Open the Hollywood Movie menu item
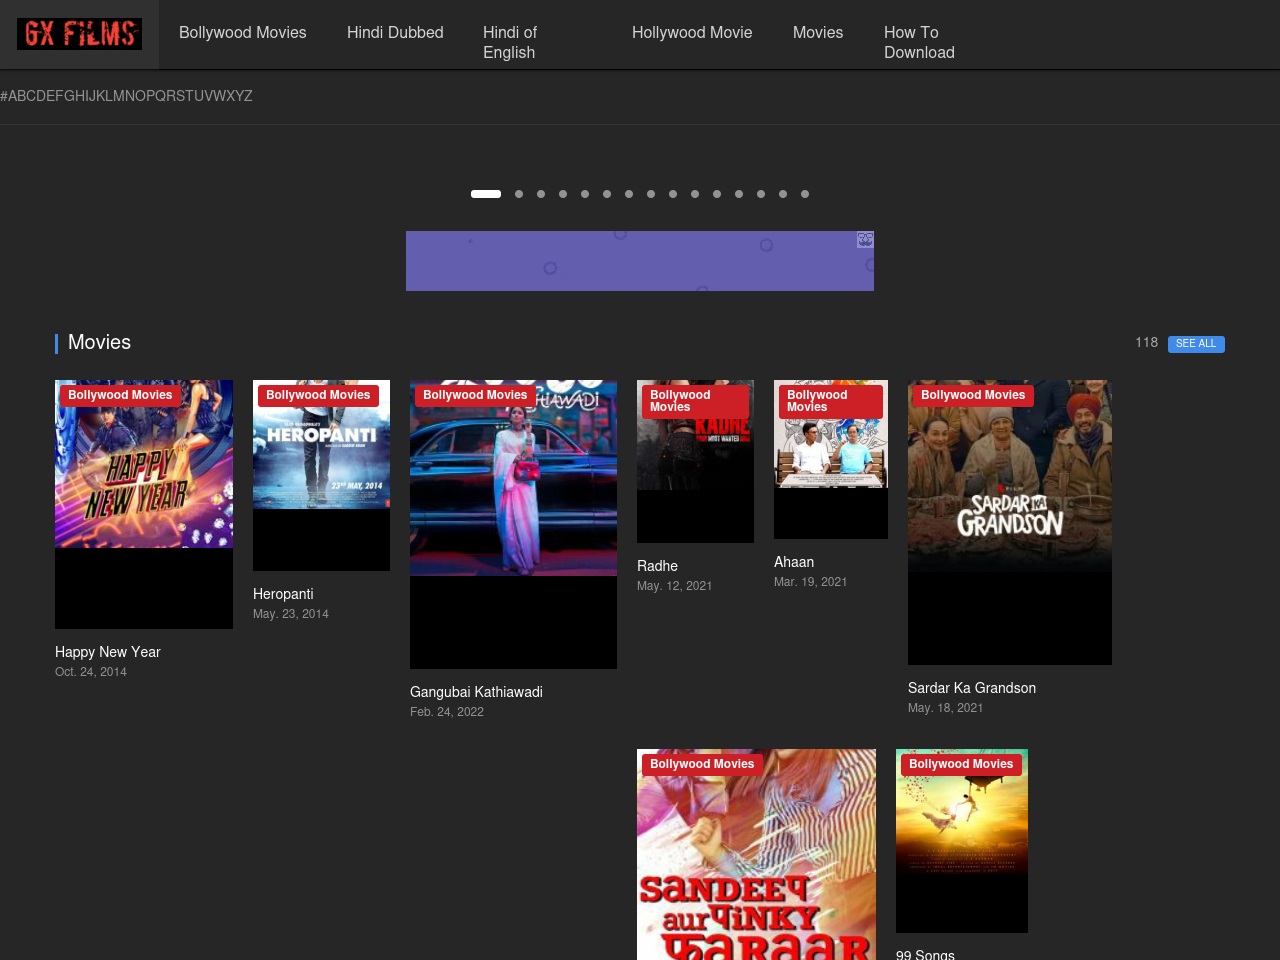This screenshot has height=960, width=1280. pos(692,32)
